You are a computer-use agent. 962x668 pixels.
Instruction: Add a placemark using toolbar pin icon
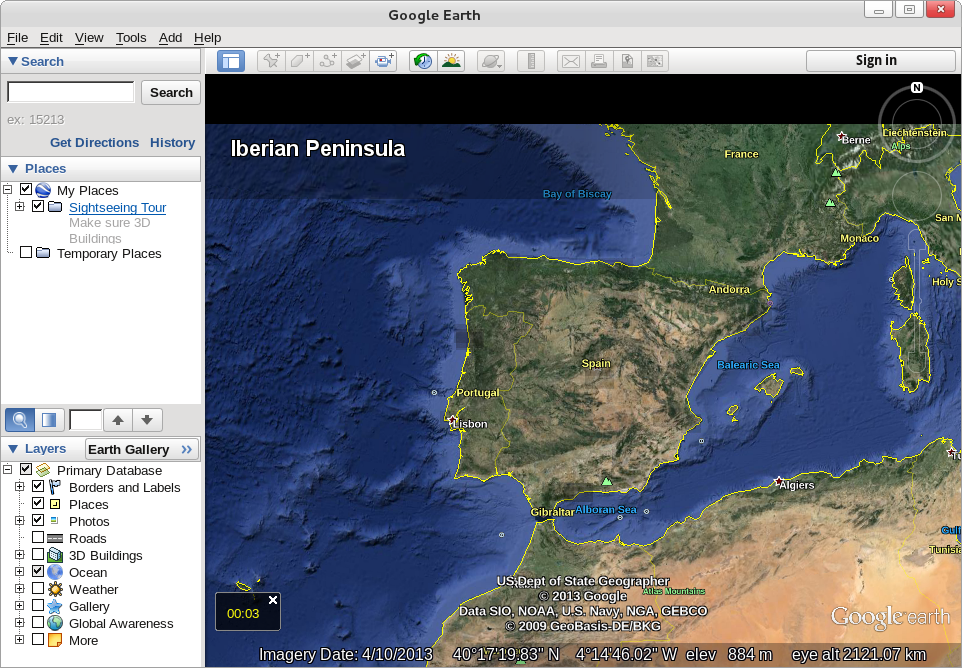271,61
